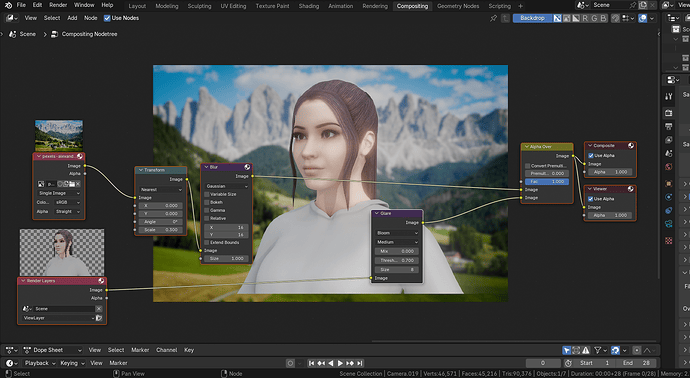The width and height of the screenshot is (690, 378).
Task: Open the Gaussian filter type dropdown
Action: point(226,186)
